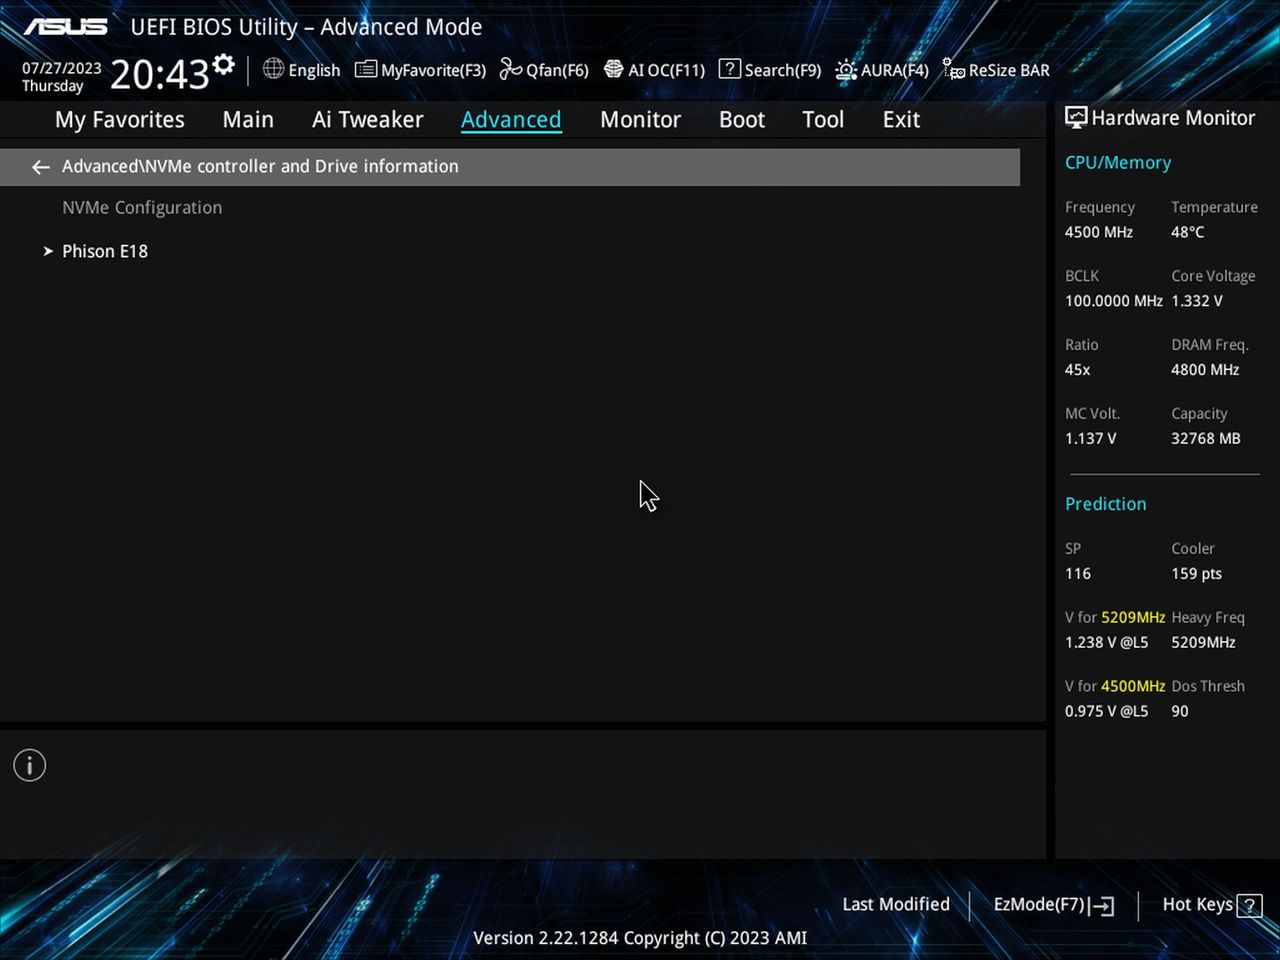Click the globe language icon

(x=273, y=69)
